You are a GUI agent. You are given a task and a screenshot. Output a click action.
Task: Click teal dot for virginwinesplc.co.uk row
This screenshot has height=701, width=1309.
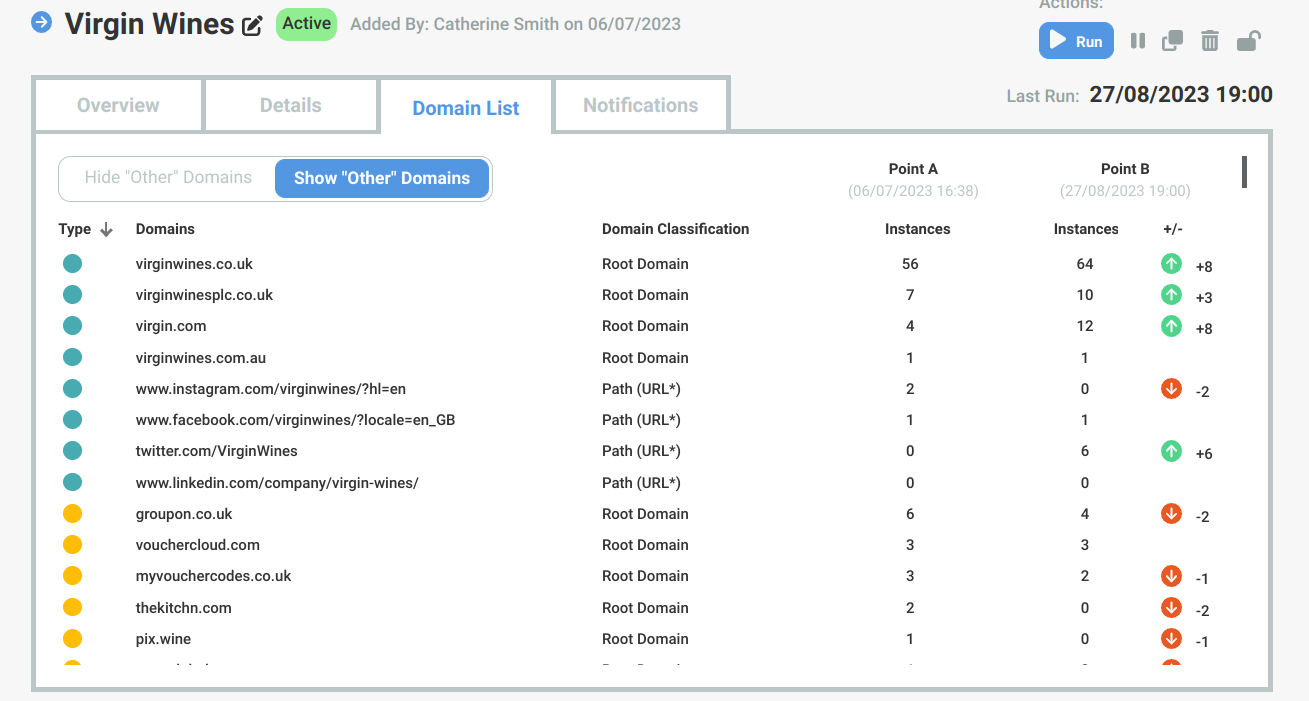point(72,295)
